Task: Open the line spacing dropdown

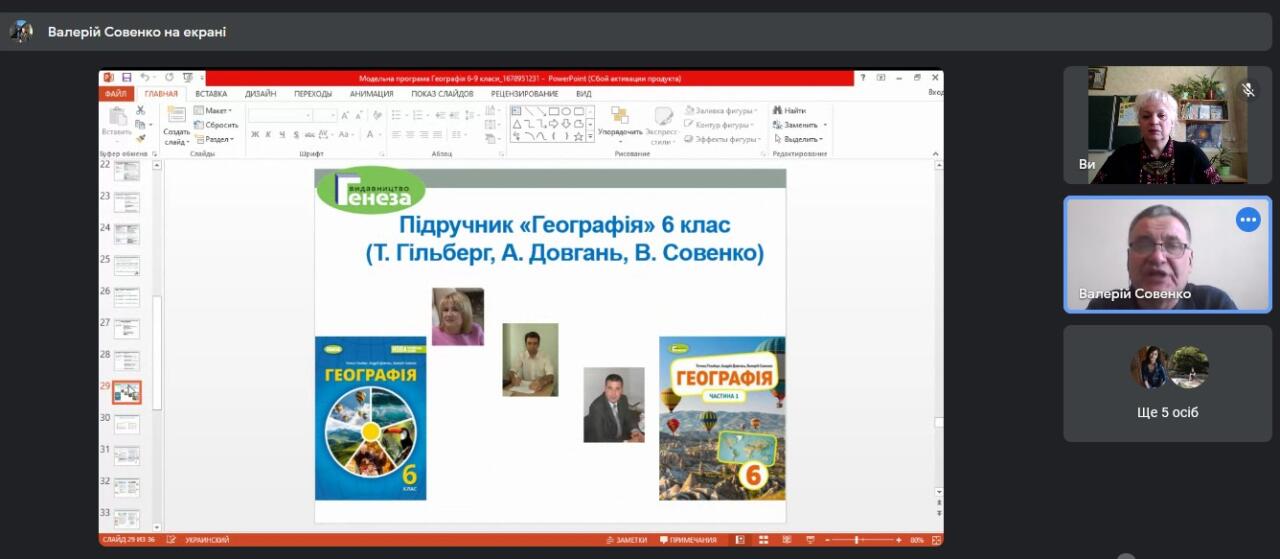Action: pos(480,115)
